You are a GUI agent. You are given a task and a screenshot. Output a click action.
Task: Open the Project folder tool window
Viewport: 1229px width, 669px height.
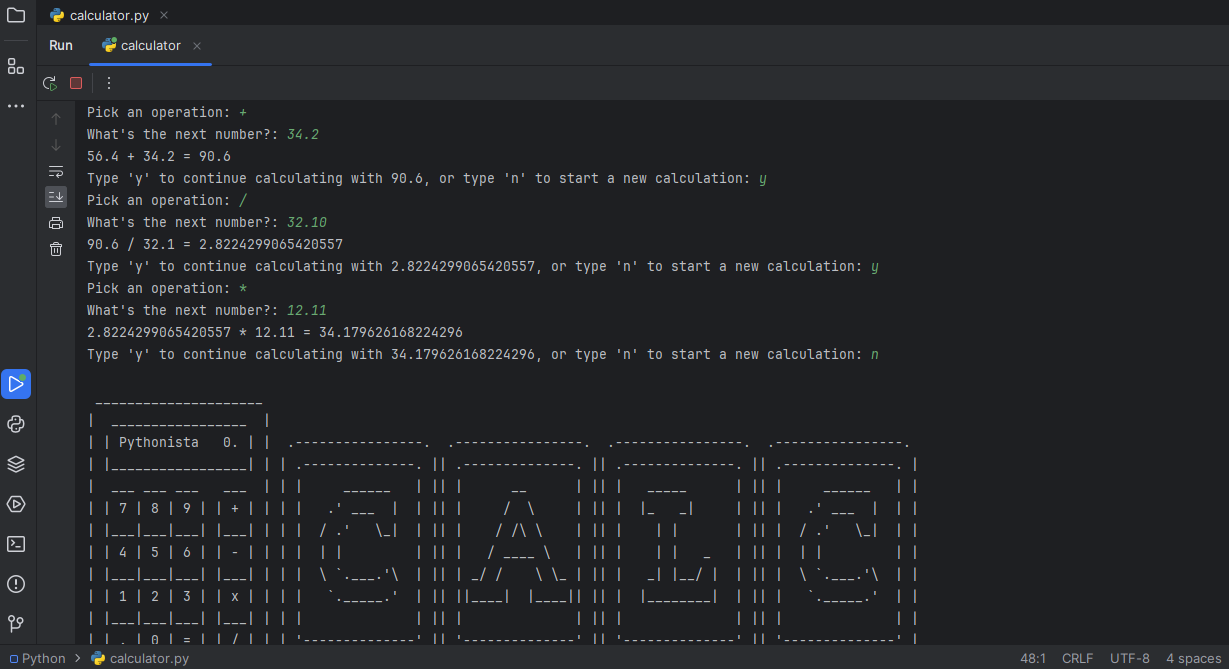coord(16,15)
